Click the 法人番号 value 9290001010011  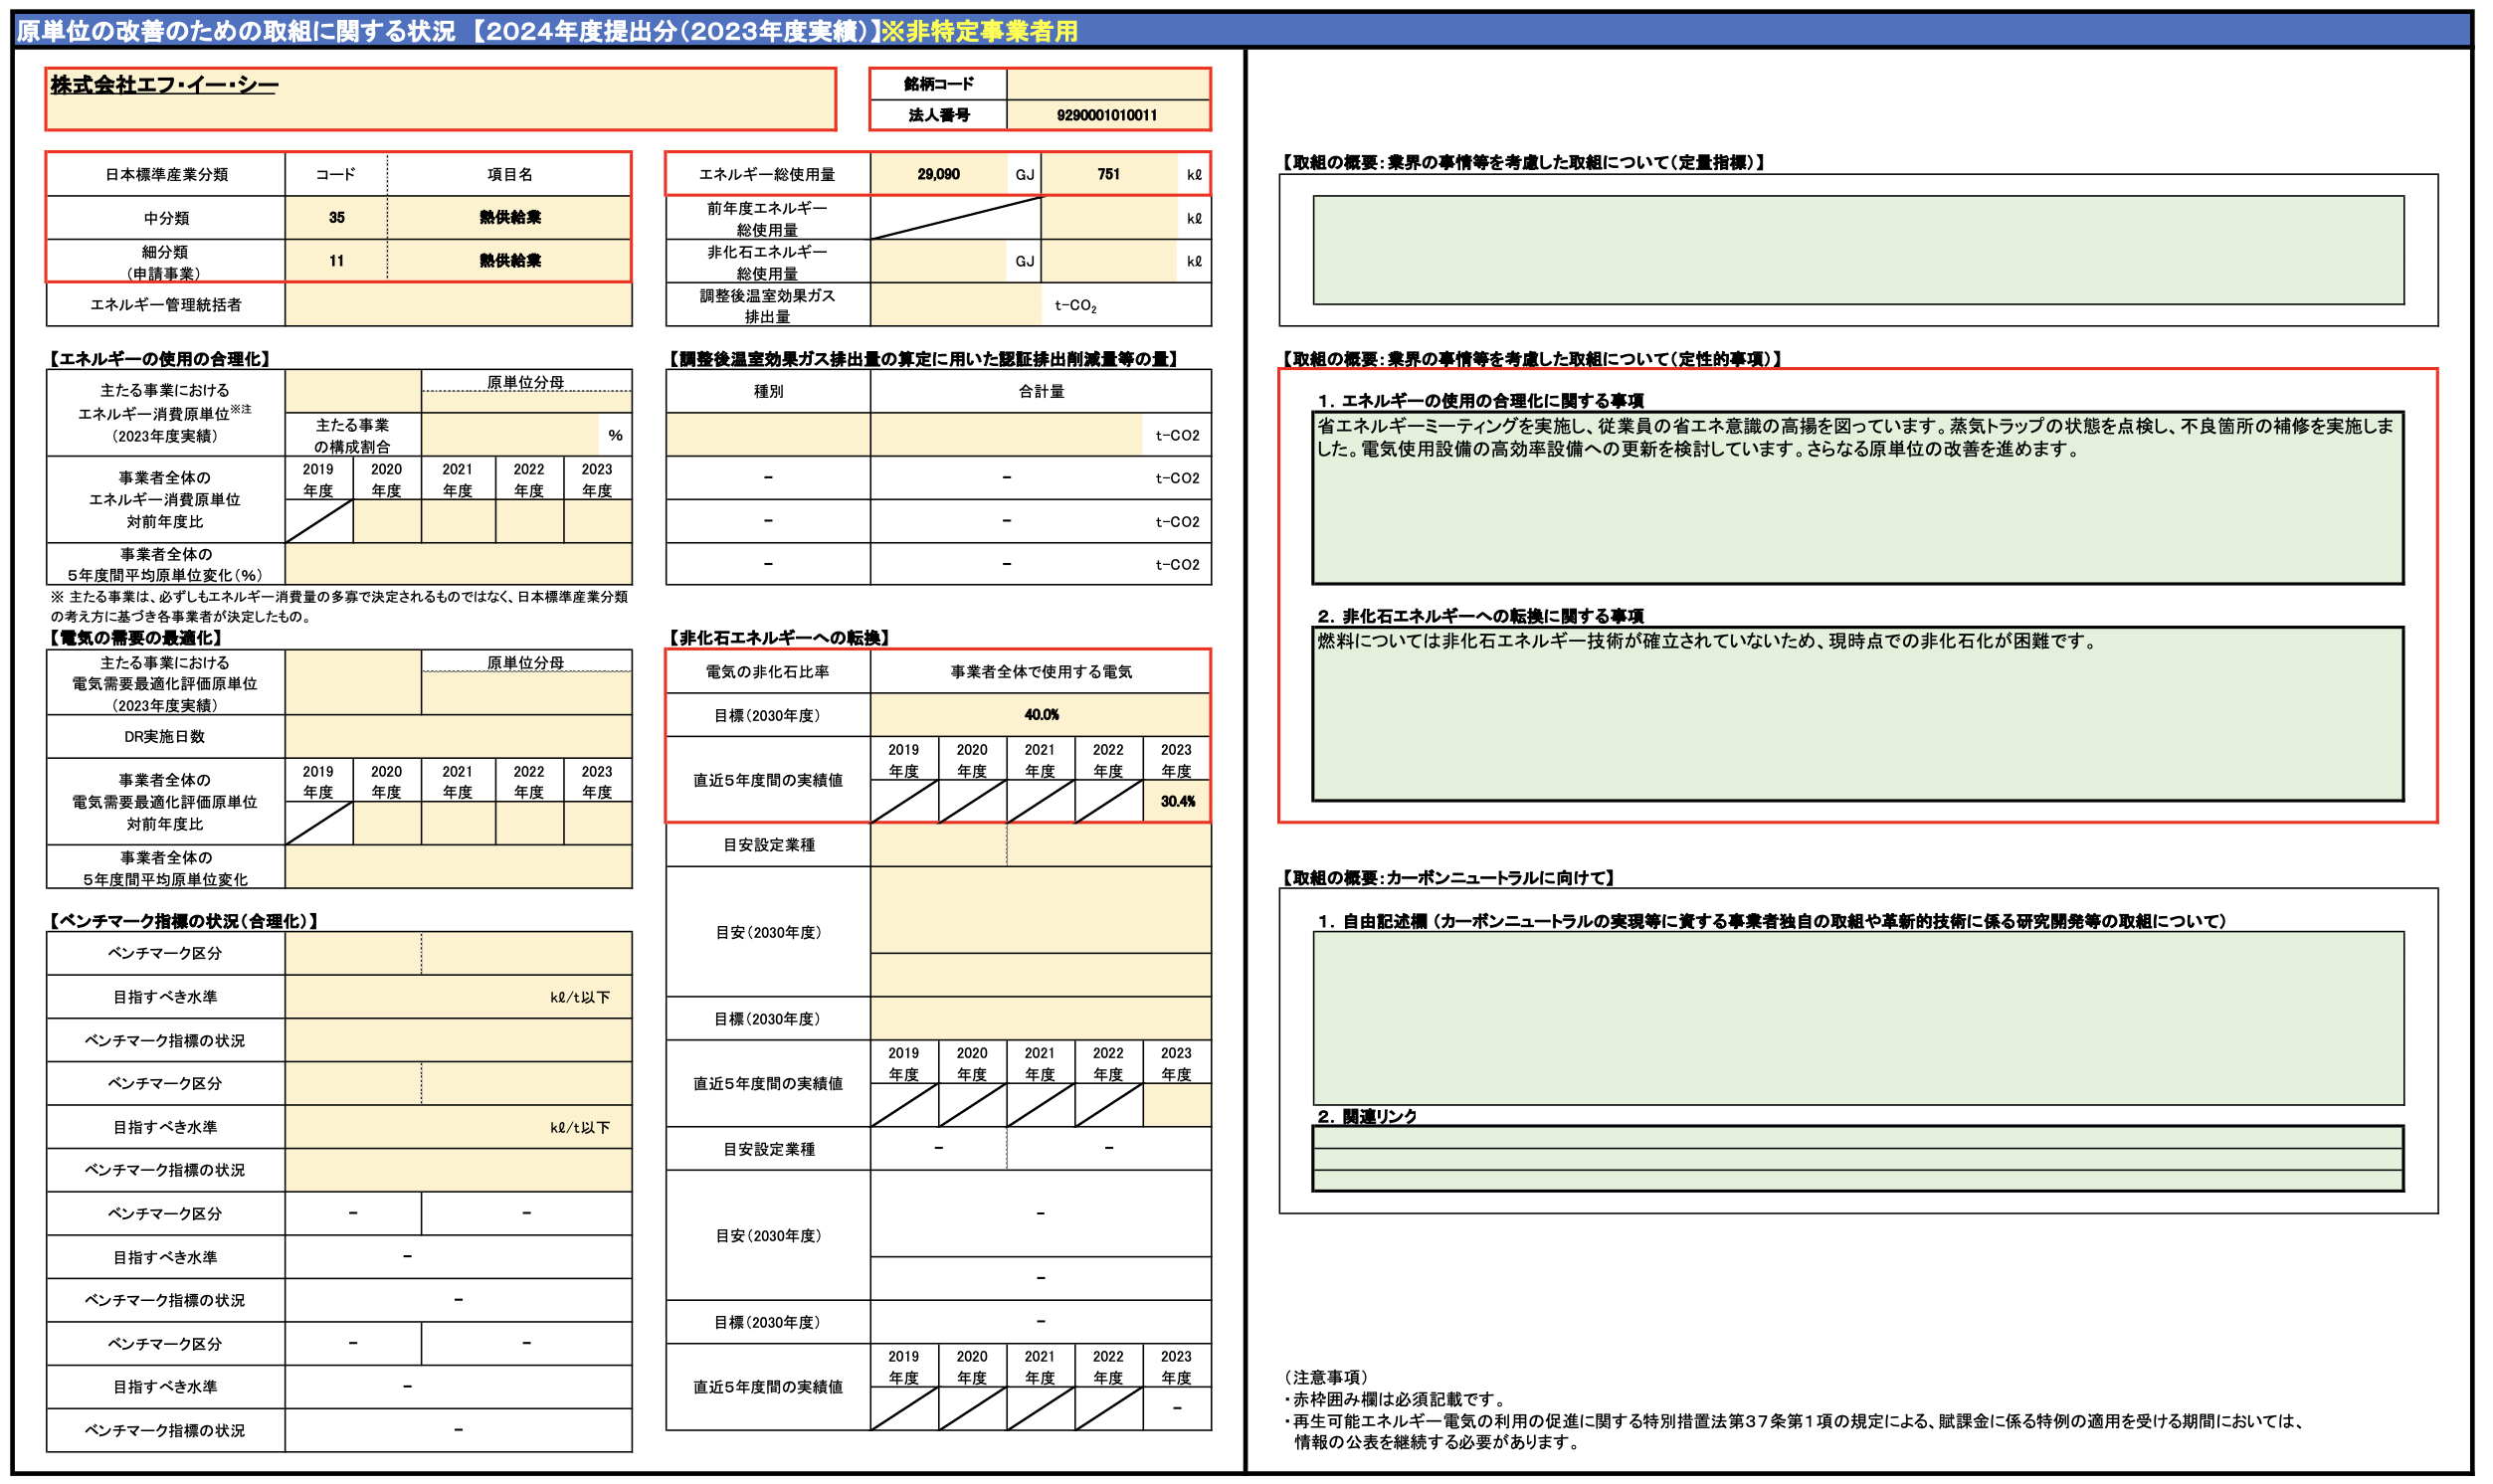[x=1107, y=115]
